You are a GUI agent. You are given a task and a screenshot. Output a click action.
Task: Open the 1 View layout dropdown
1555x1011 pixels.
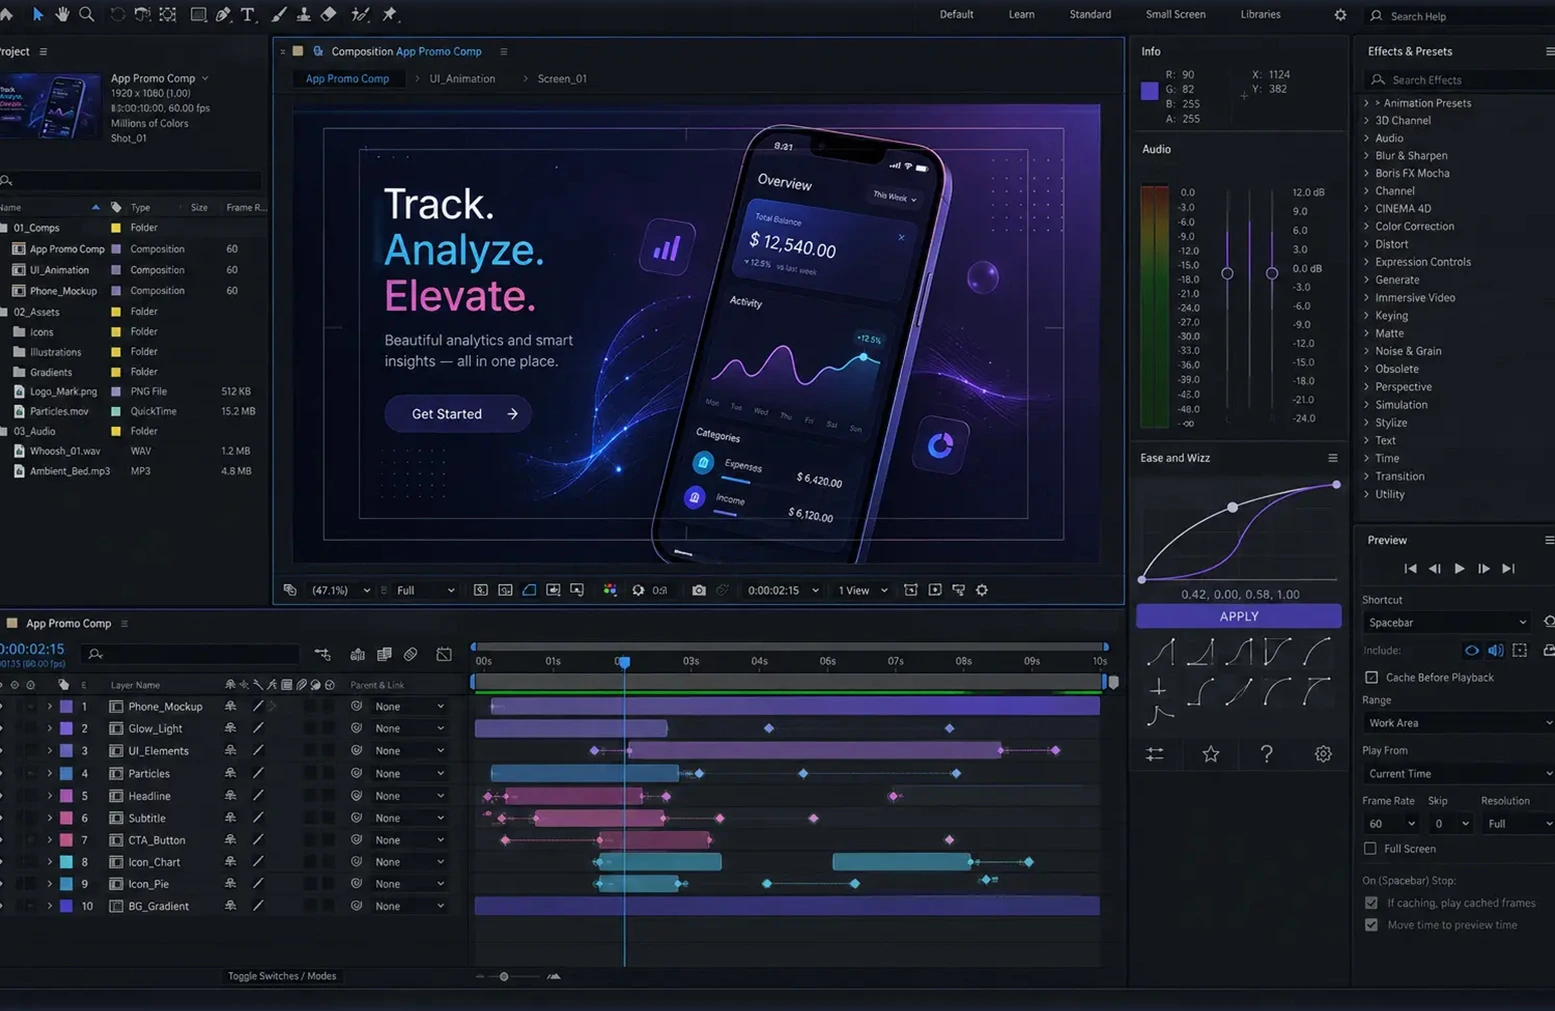coord(862,590)
